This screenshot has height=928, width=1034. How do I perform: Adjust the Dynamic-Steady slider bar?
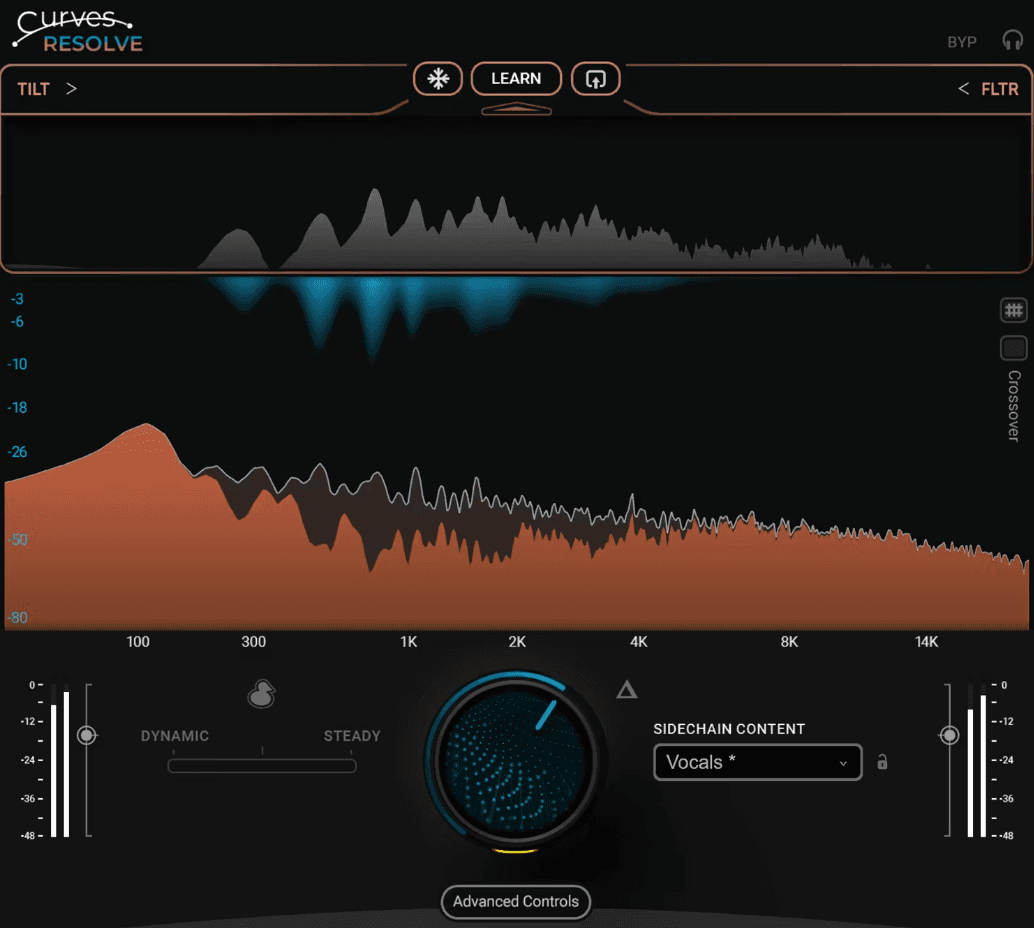[x=262, y=766]
